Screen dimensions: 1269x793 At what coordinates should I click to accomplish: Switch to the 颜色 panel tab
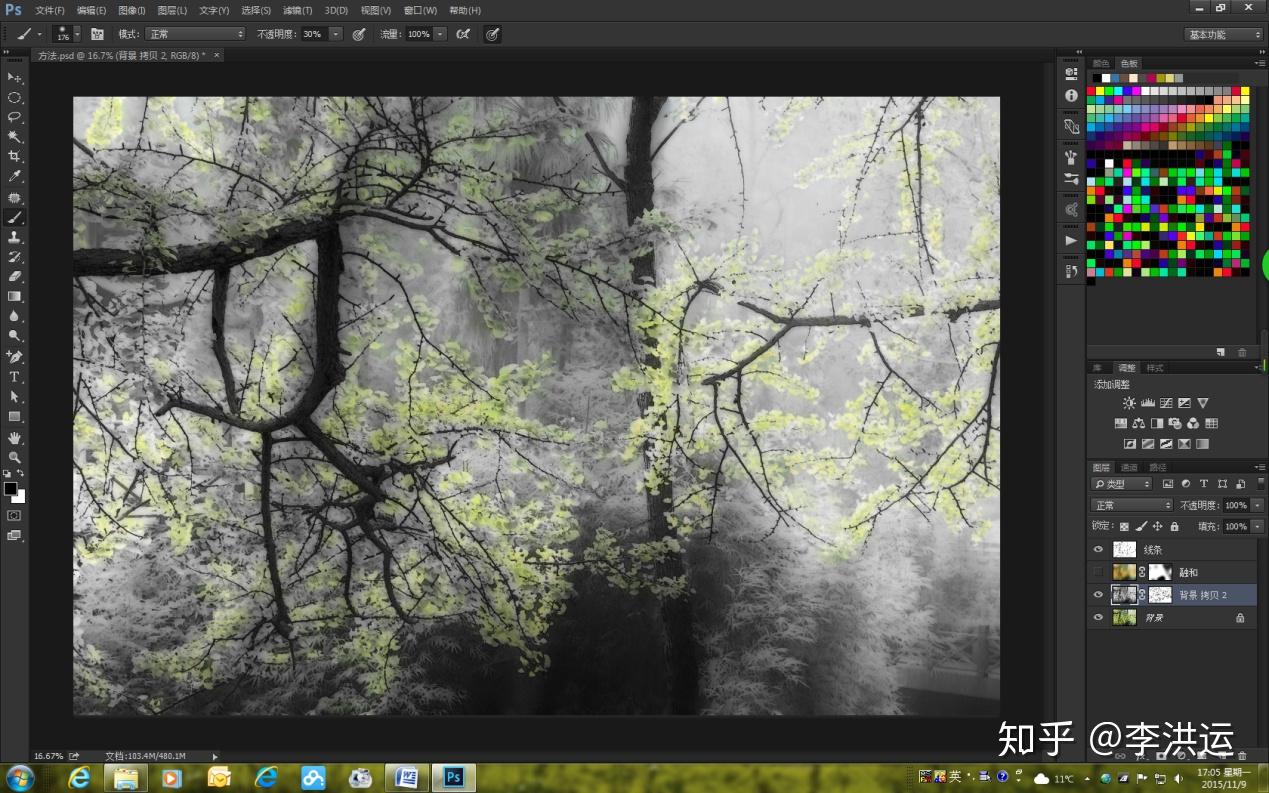tap(1101, 63)
